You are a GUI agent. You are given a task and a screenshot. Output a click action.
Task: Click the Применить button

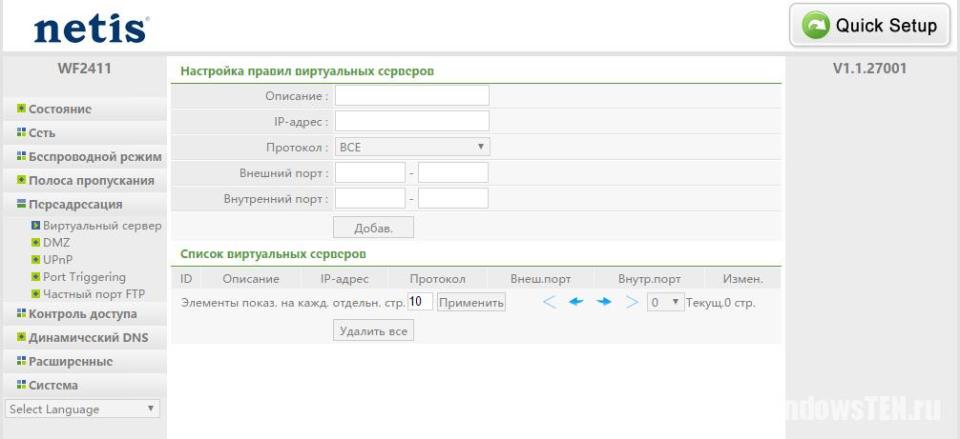(x=471, y=302)
